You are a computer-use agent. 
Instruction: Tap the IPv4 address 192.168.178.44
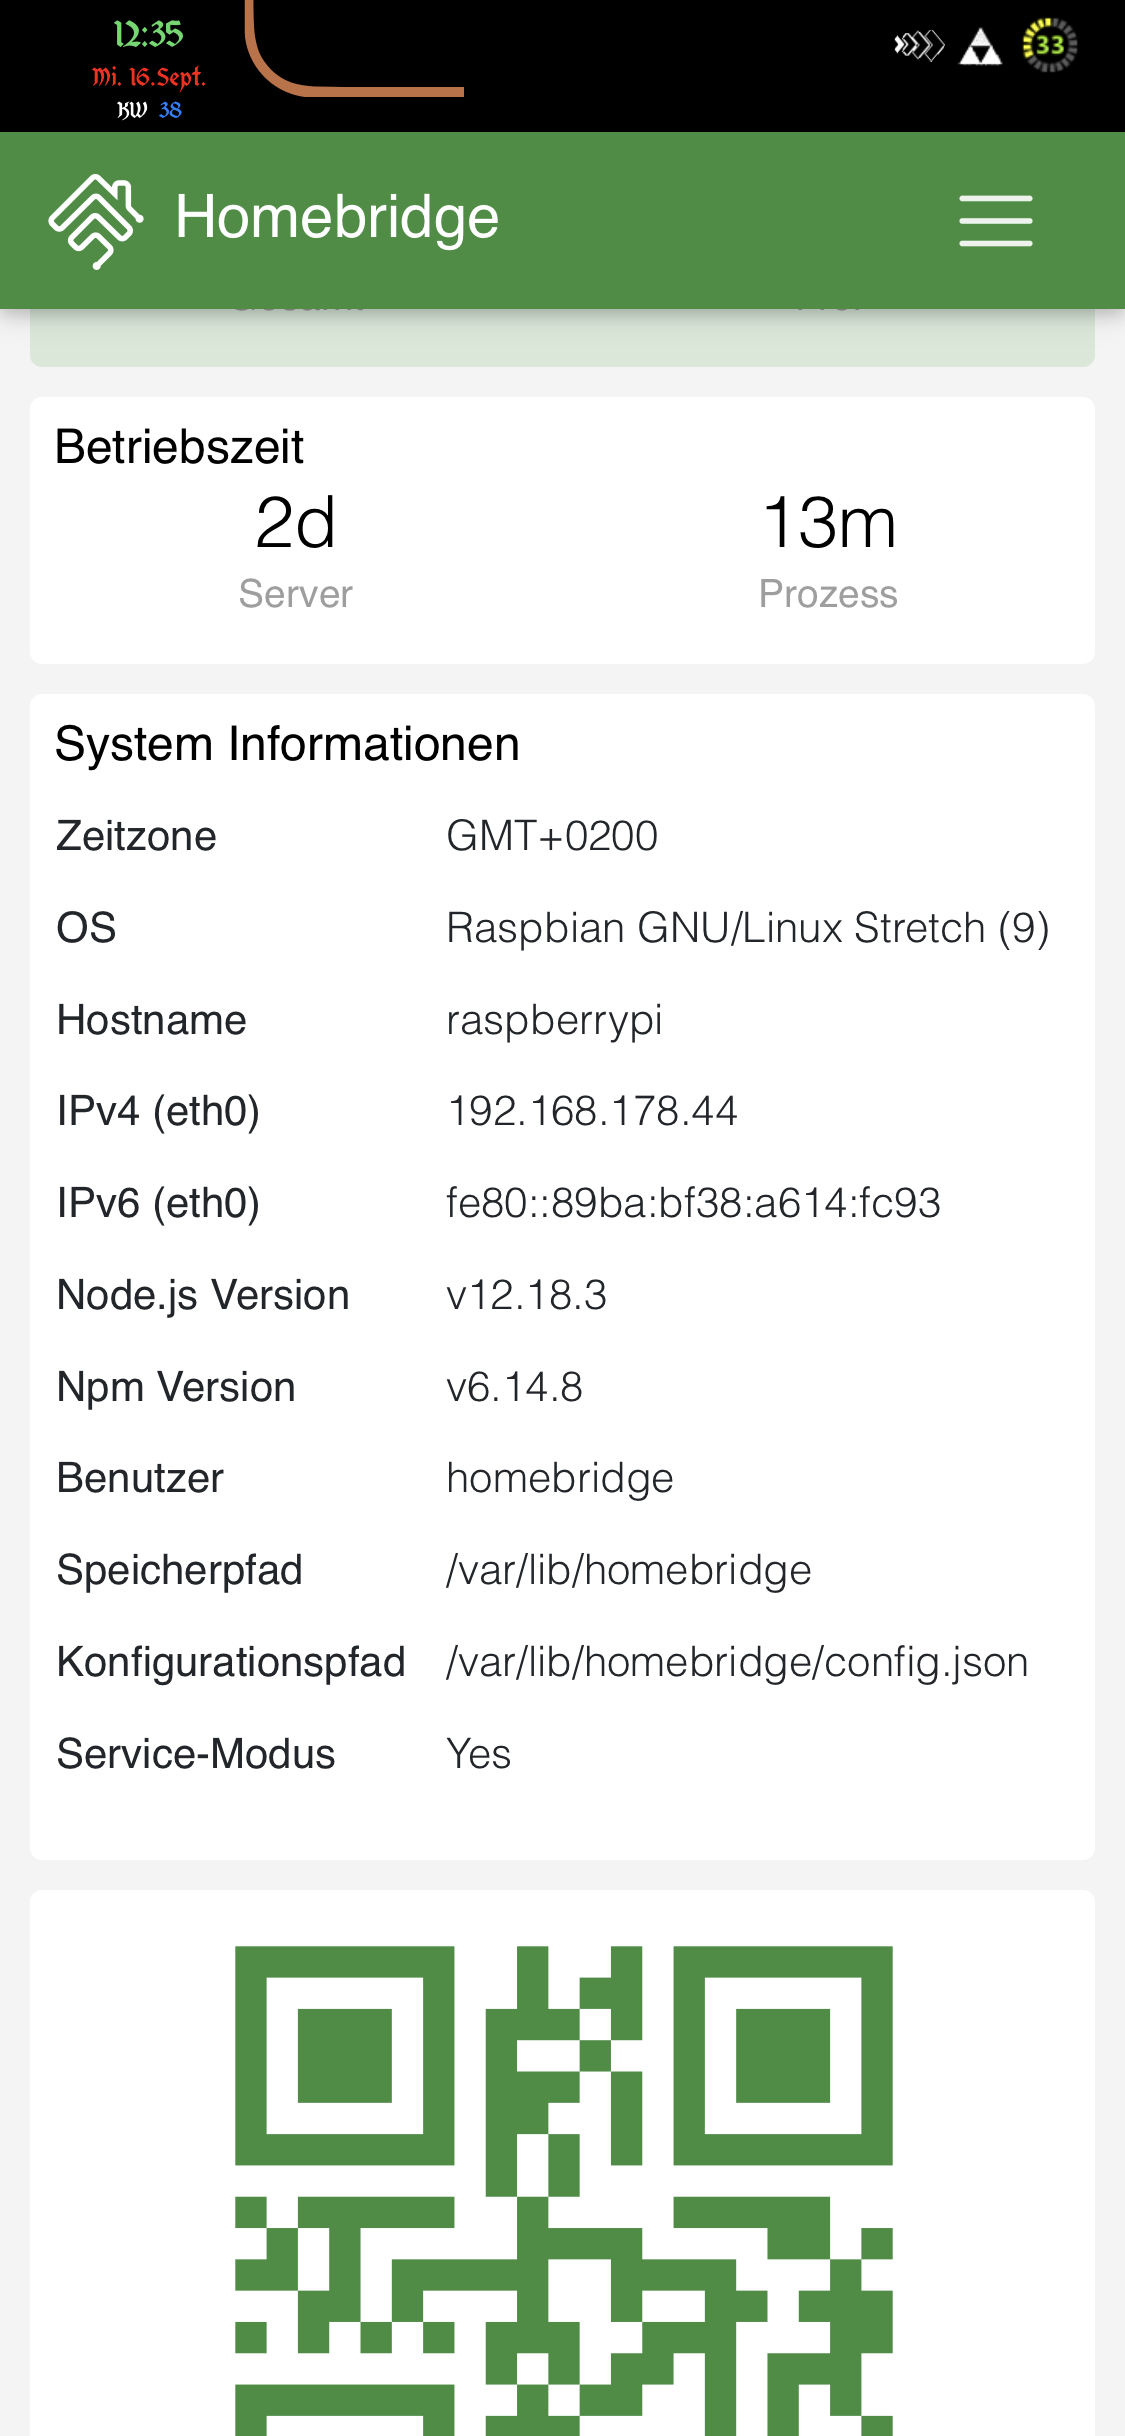592,1111
